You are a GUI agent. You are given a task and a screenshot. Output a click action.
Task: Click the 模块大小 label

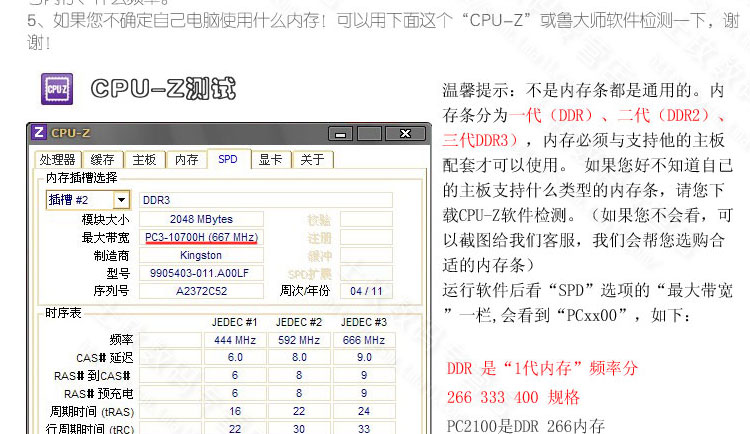click(106, 220)
